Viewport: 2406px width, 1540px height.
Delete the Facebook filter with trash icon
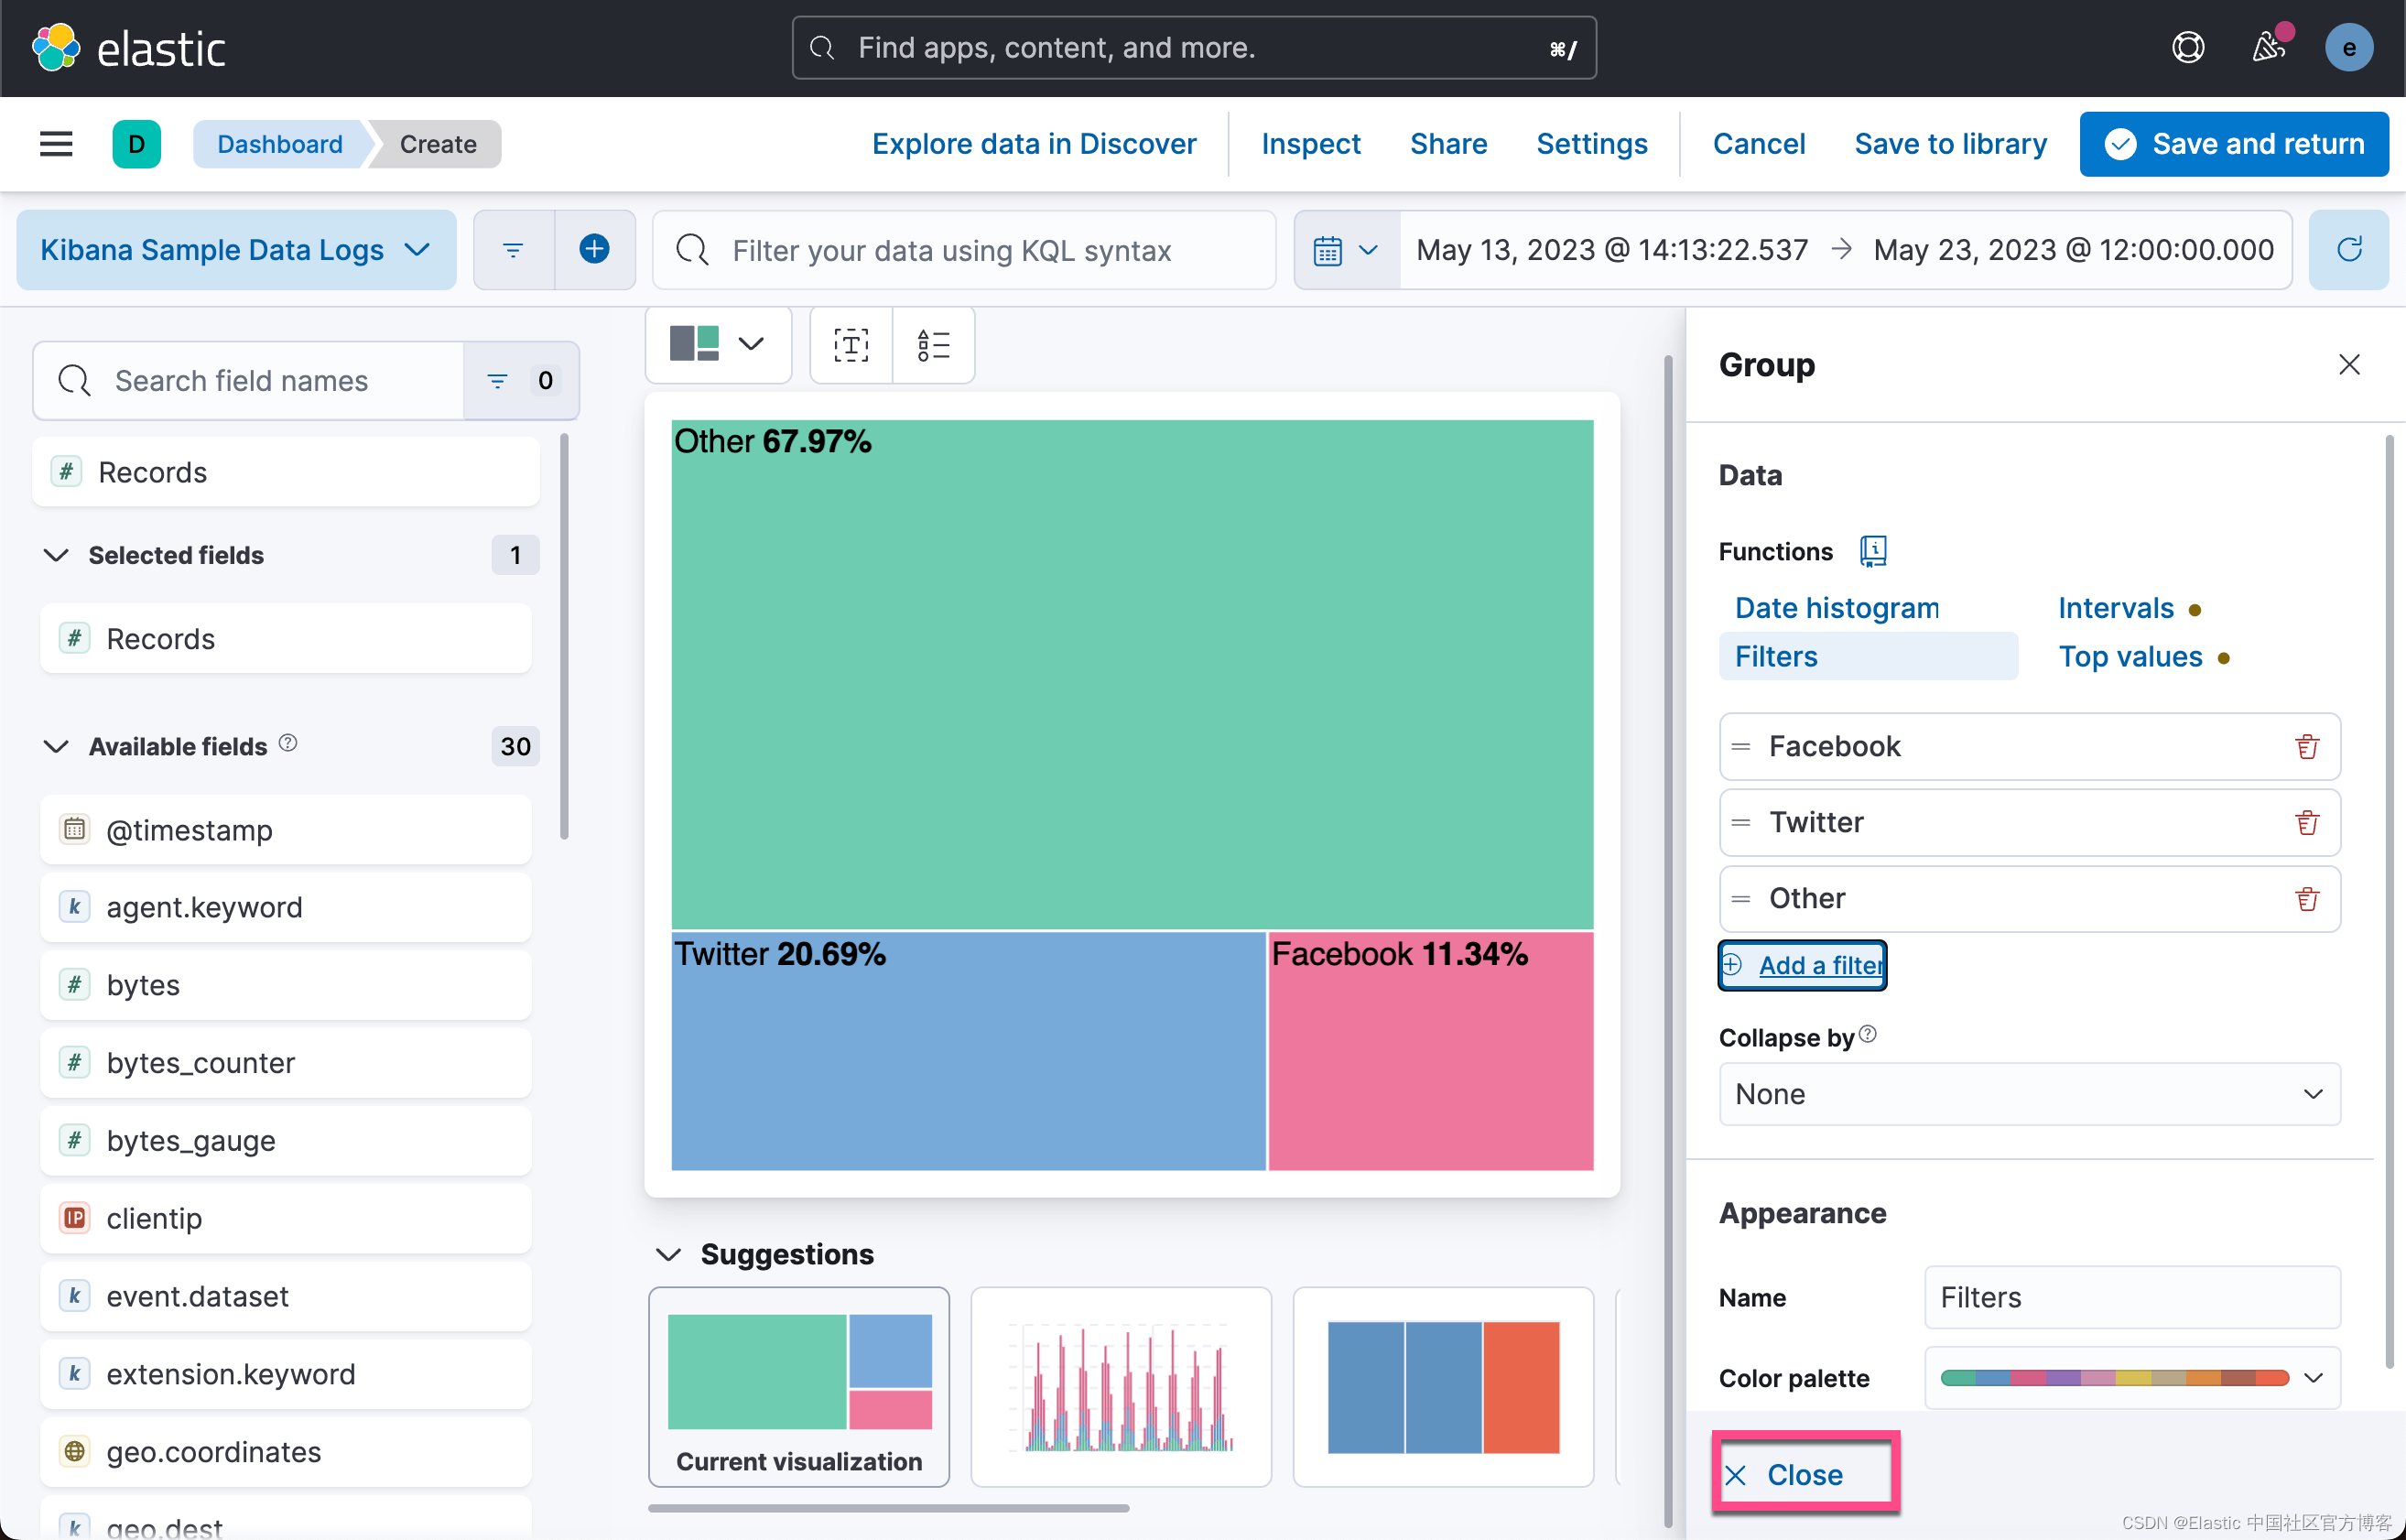(2306, 746)
